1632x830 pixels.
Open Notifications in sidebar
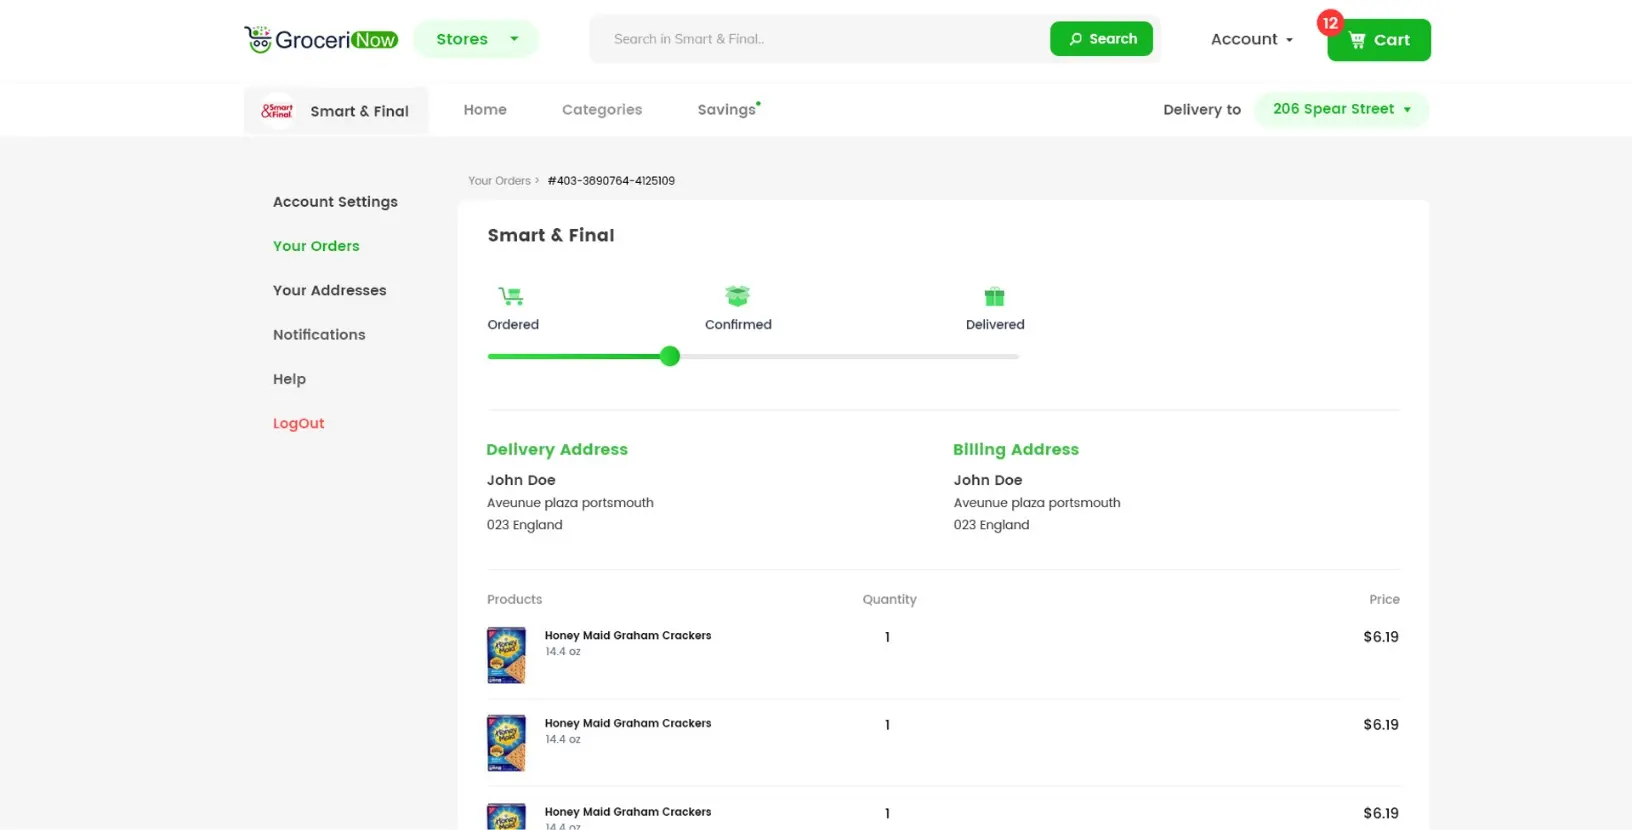(319, 335)
